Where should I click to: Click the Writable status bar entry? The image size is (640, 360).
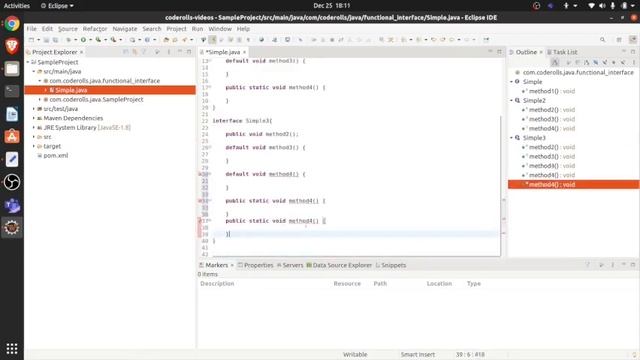tap(355, 354)
